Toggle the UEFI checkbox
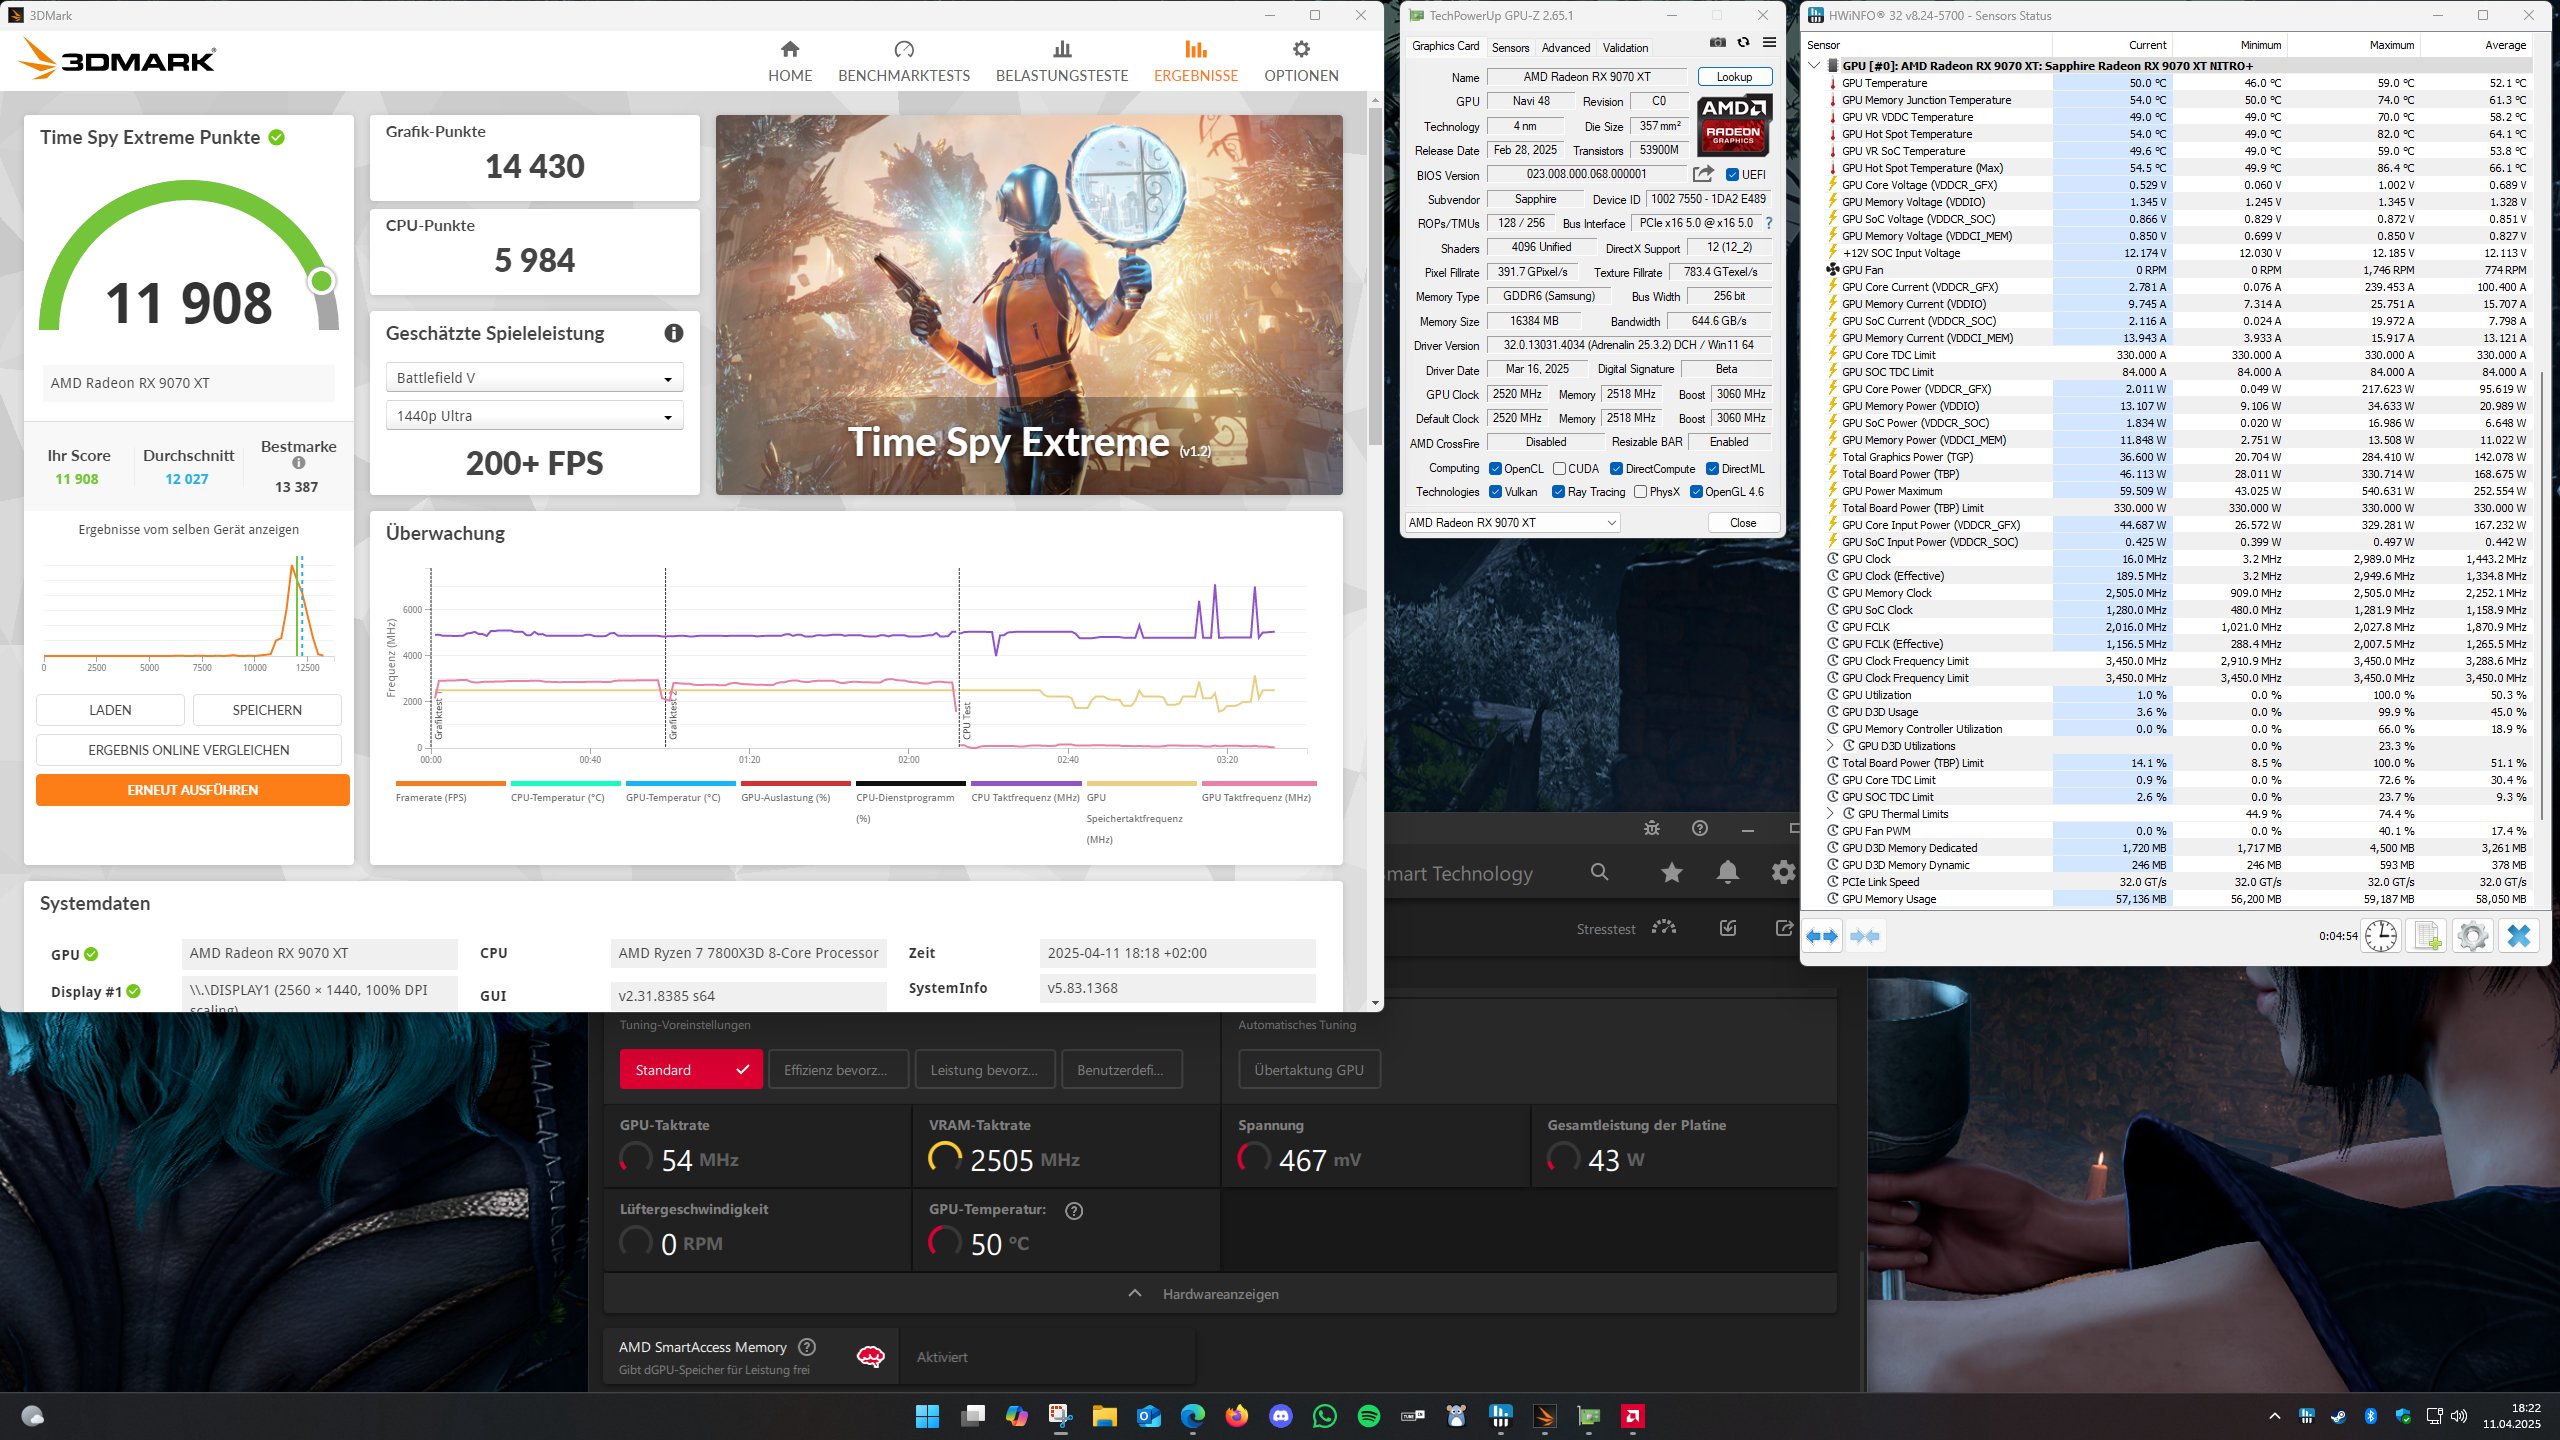 (x=1732, y=174)
